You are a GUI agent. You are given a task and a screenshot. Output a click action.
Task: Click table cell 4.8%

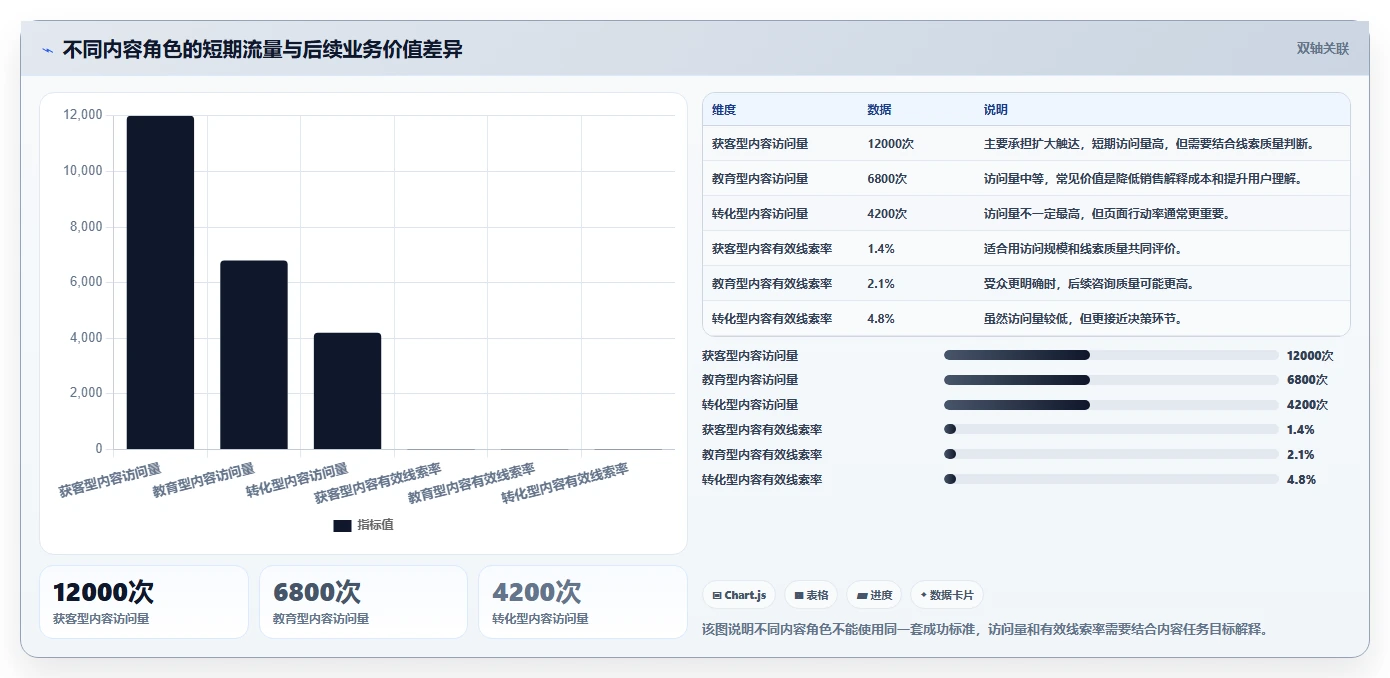click(881, 319)
